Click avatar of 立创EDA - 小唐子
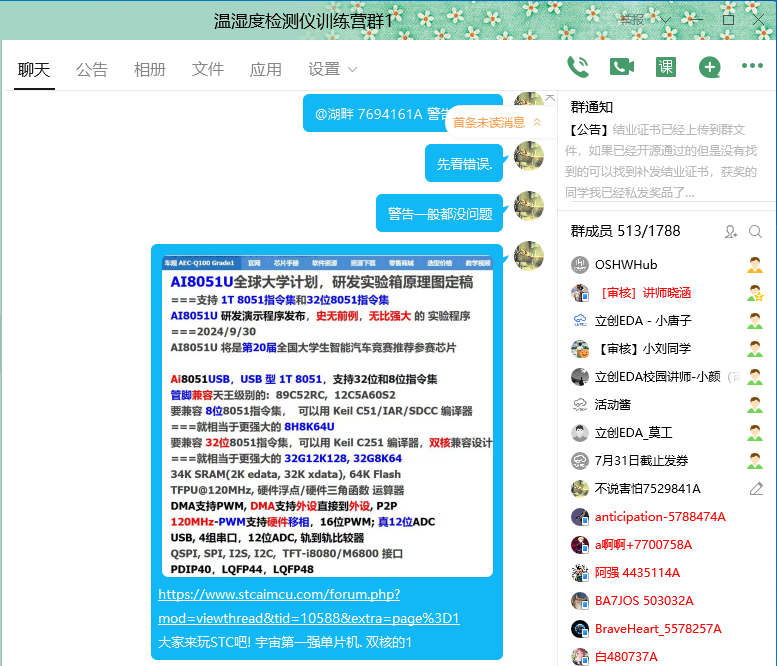Image resolution: width=777 pixels, height=666 pixels. 580,321
